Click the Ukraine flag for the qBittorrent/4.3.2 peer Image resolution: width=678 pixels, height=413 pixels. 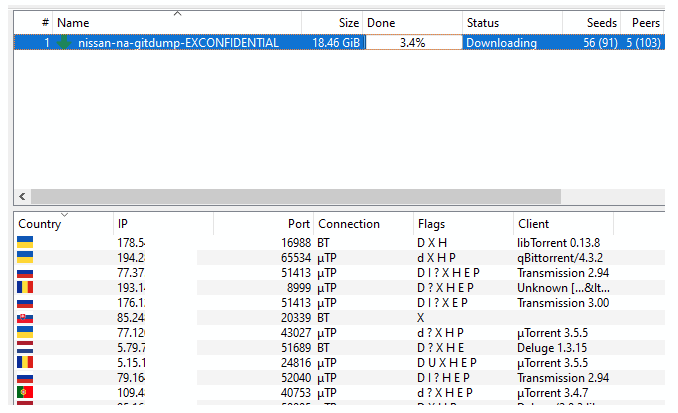[25, 257]
